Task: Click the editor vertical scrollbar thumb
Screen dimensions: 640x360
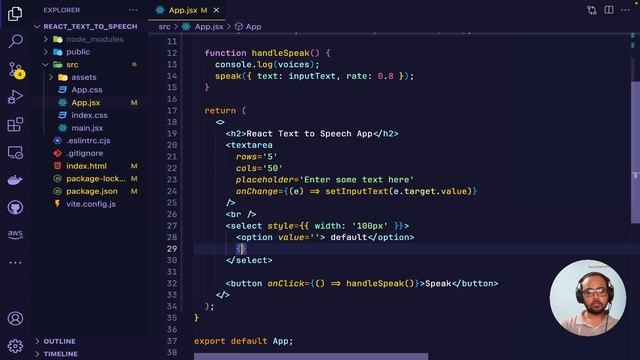Action: point(635,152)
